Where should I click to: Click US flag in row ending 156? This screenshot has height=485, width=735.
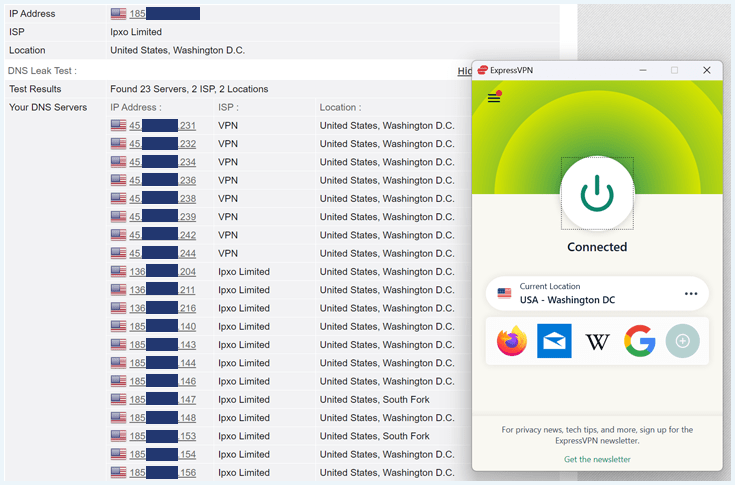pos(118,473)
